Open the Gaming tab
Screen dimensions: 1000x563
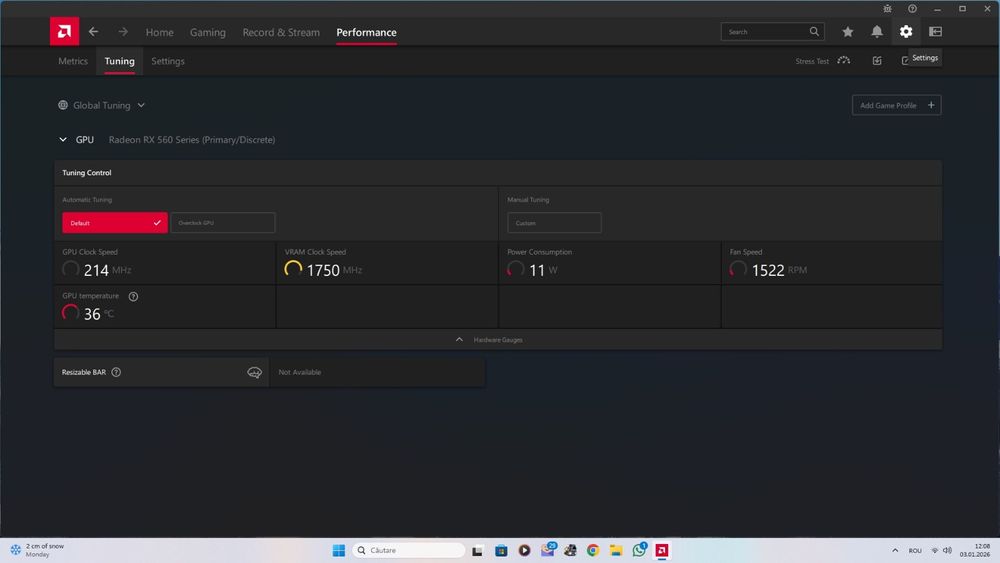pos(208,32)
